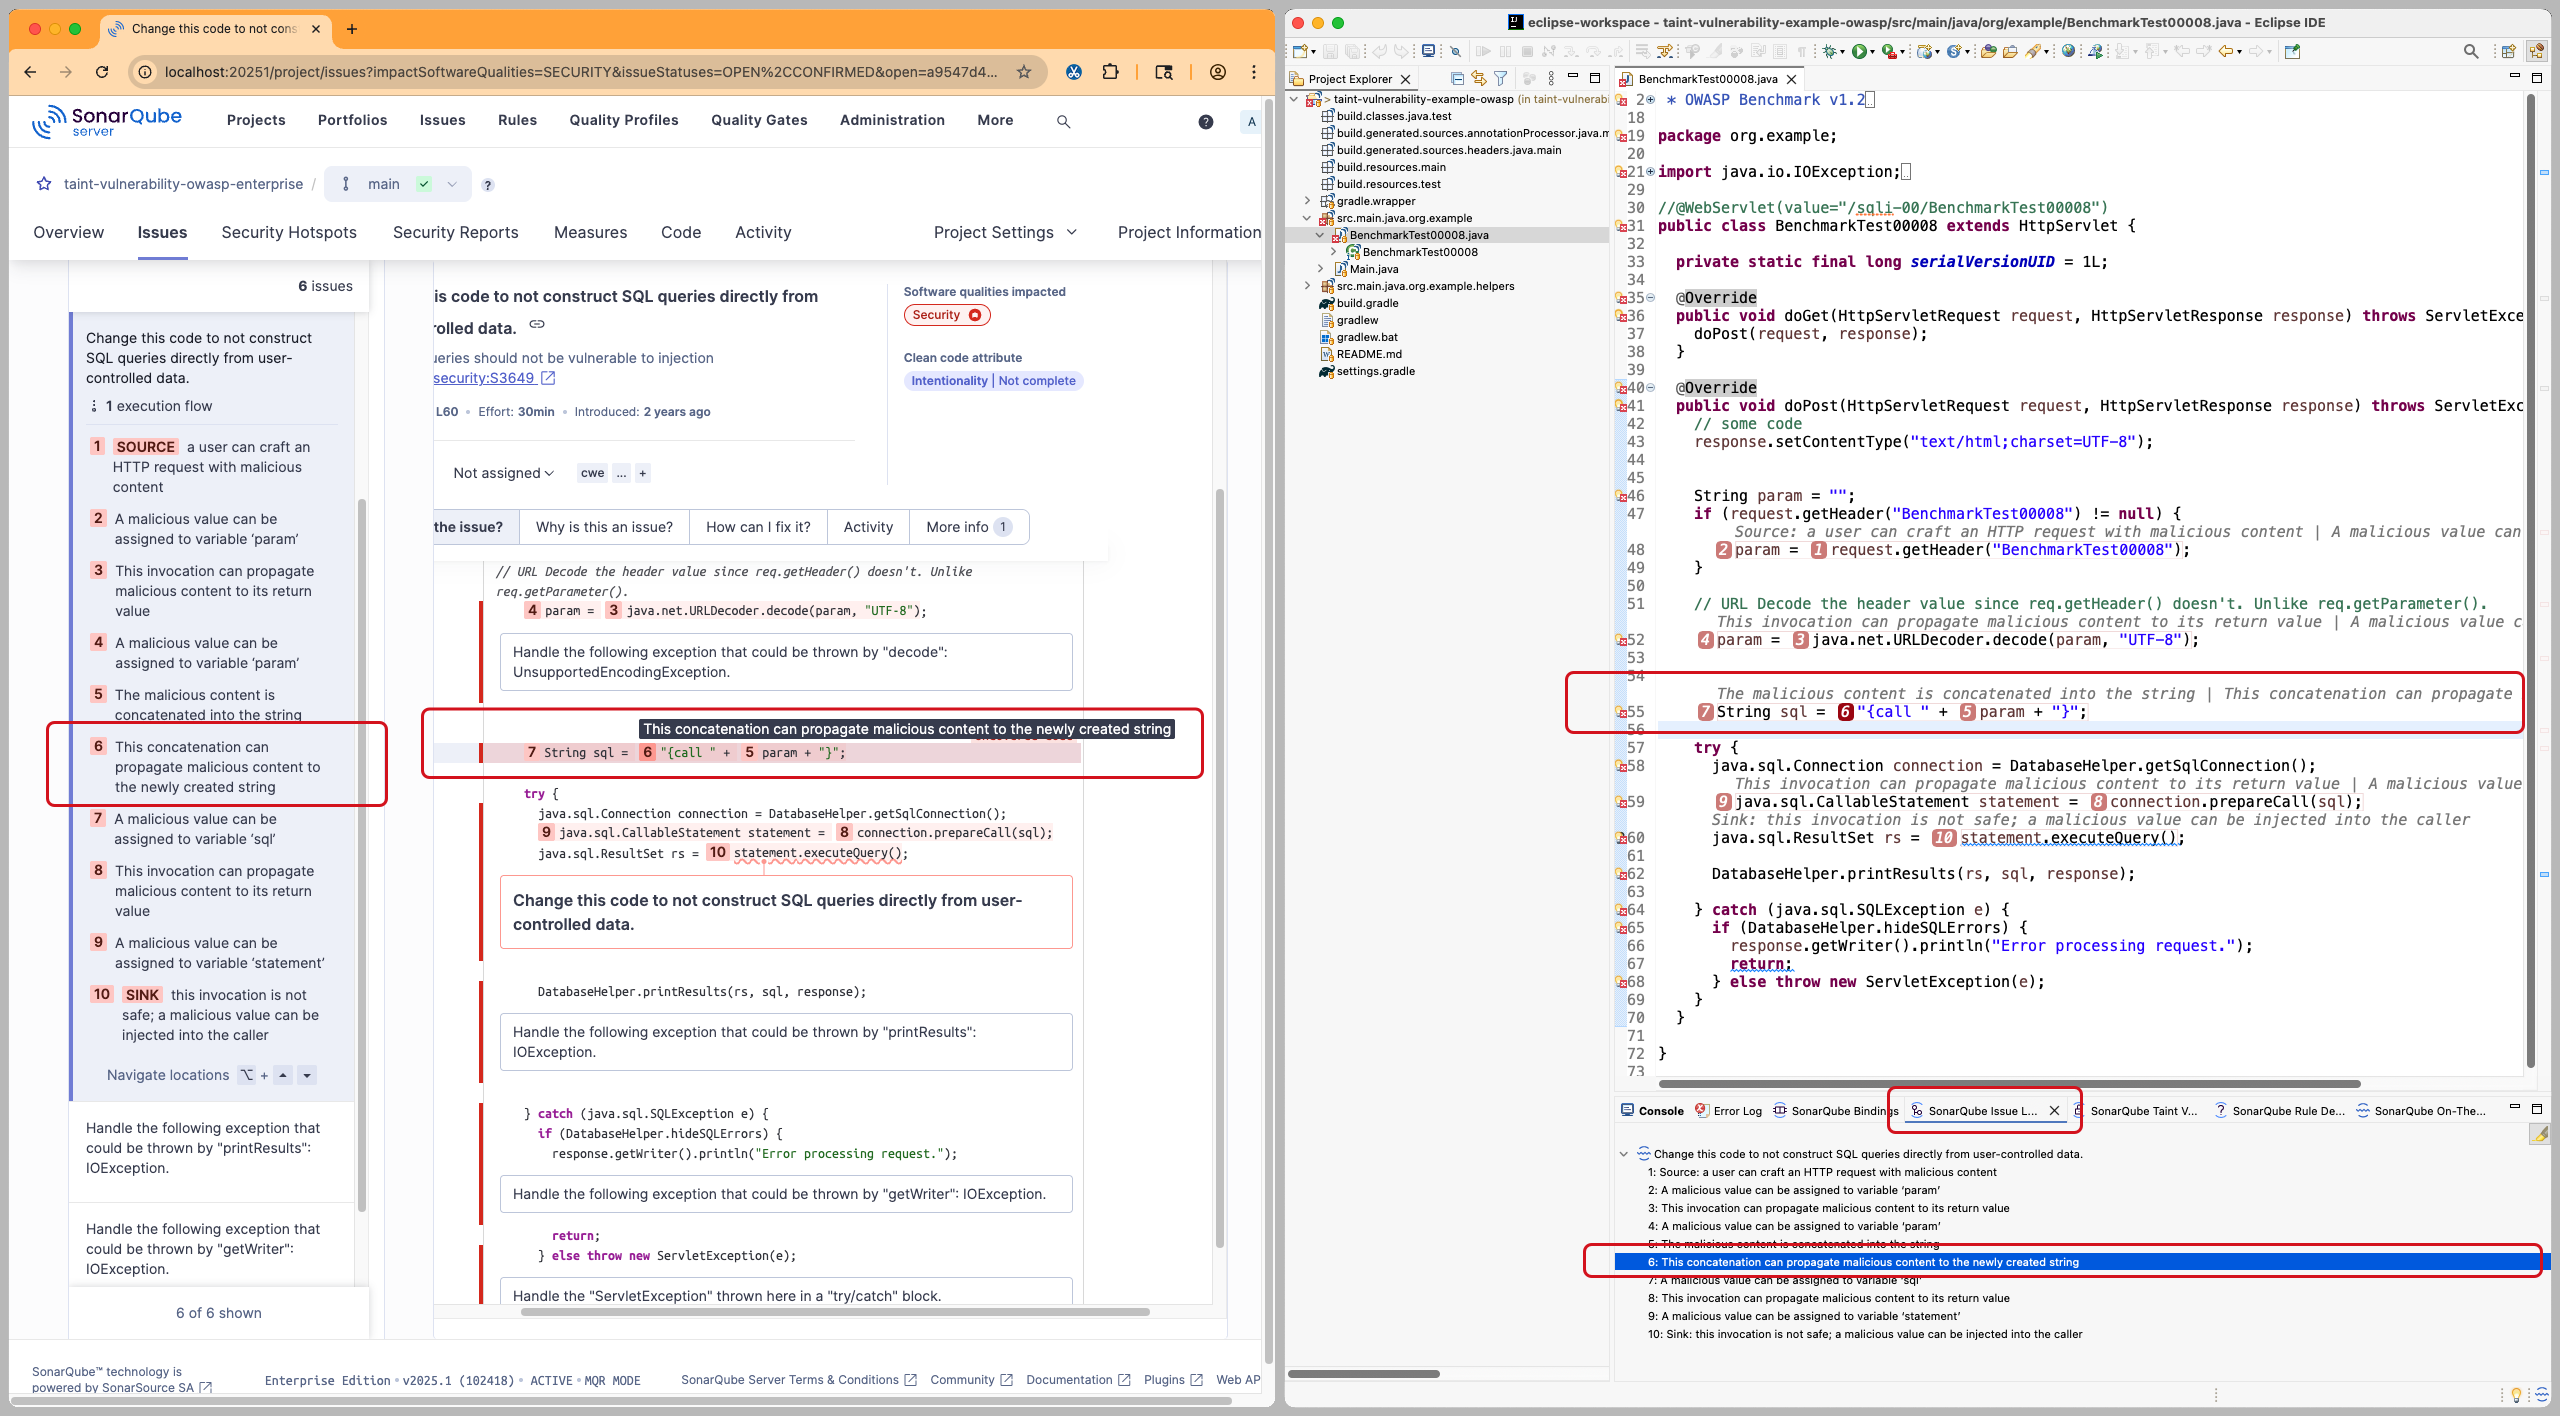The height and width of the screenshot is (1416, 2560).
Task: Switch to SonarQube Taint Vulnerabilities view
Action: point(2143,1111)
